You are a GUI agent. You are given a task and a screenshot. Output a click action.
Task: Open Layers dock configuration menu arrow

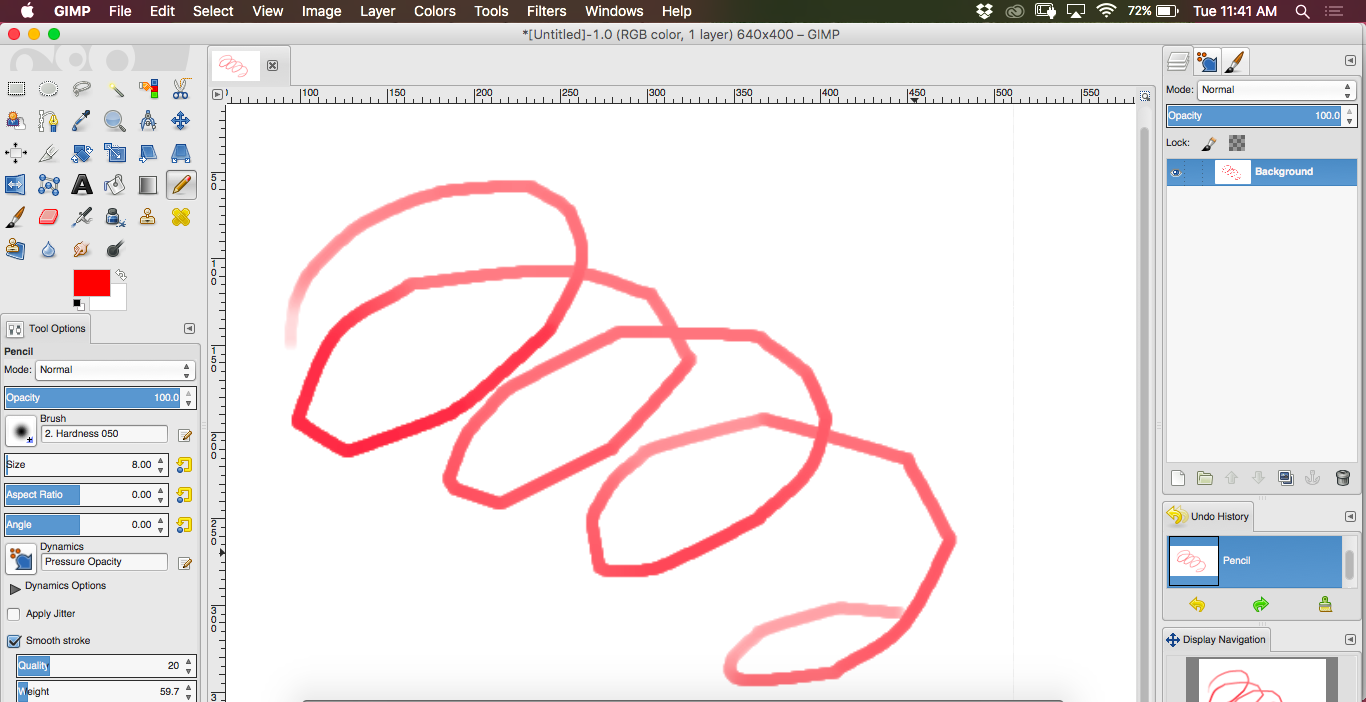click(x=1350, y=61)
